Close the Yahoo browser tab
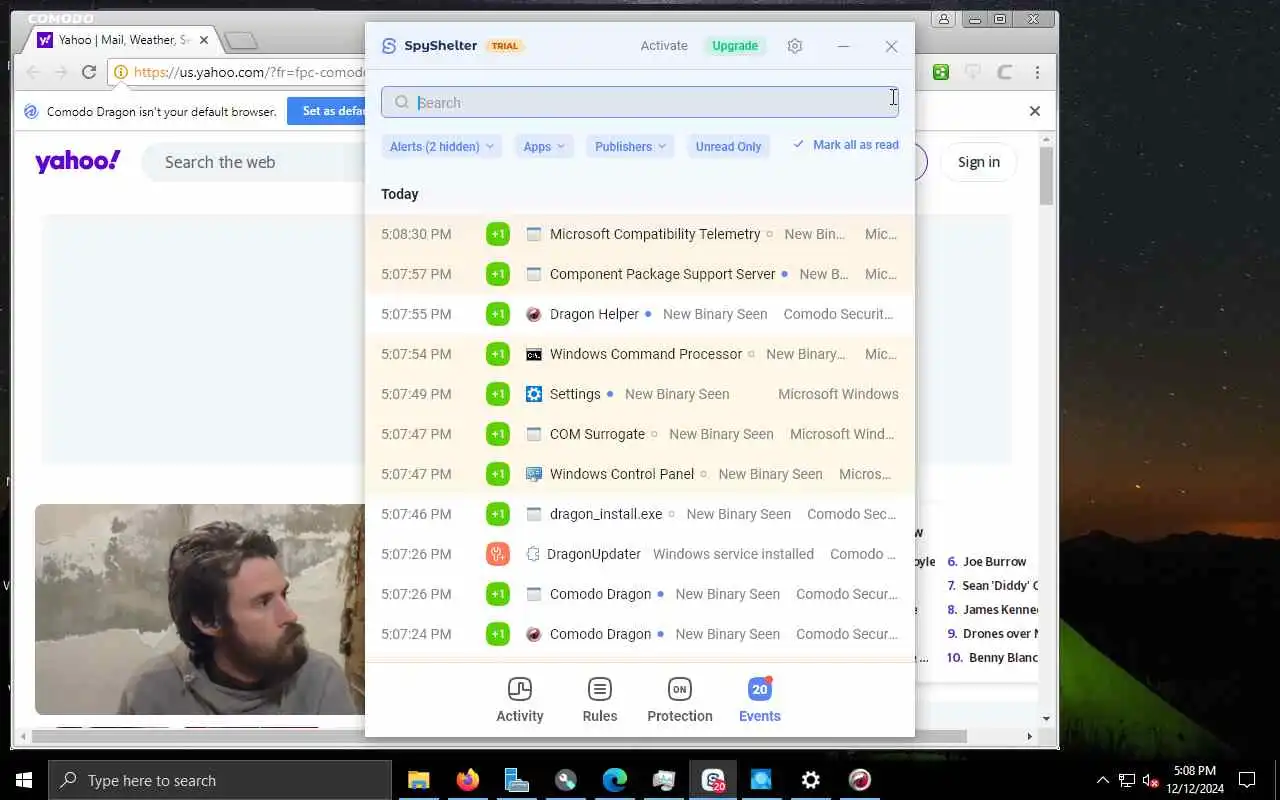Screen dimensions: 1280x800 [204, 40]
